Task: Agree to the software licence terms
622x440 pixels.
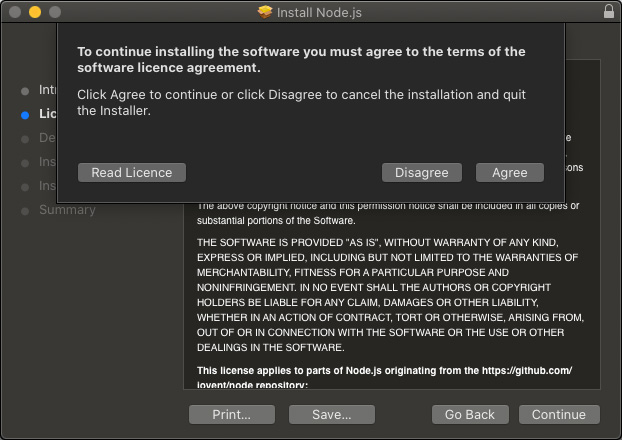Action: 509,172
